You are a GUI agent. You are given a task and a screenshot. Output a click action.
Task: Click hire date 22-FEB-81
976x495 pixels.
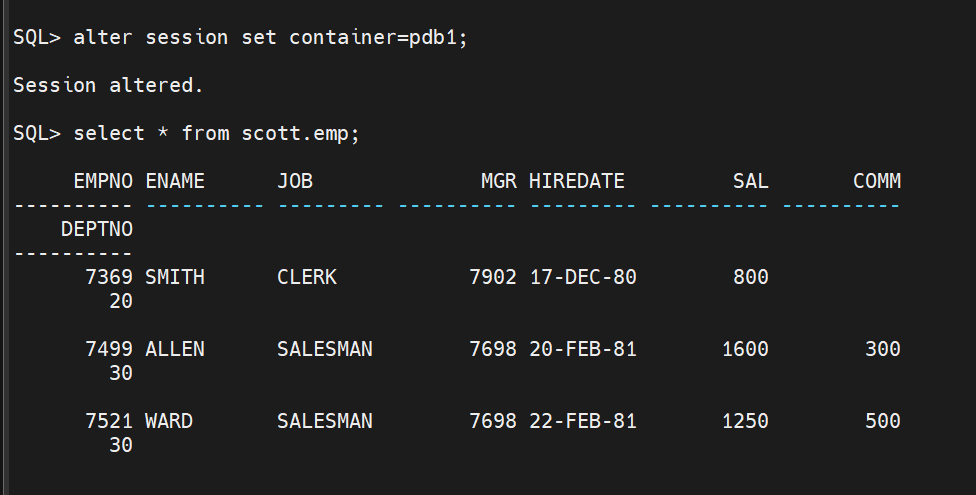583,422
